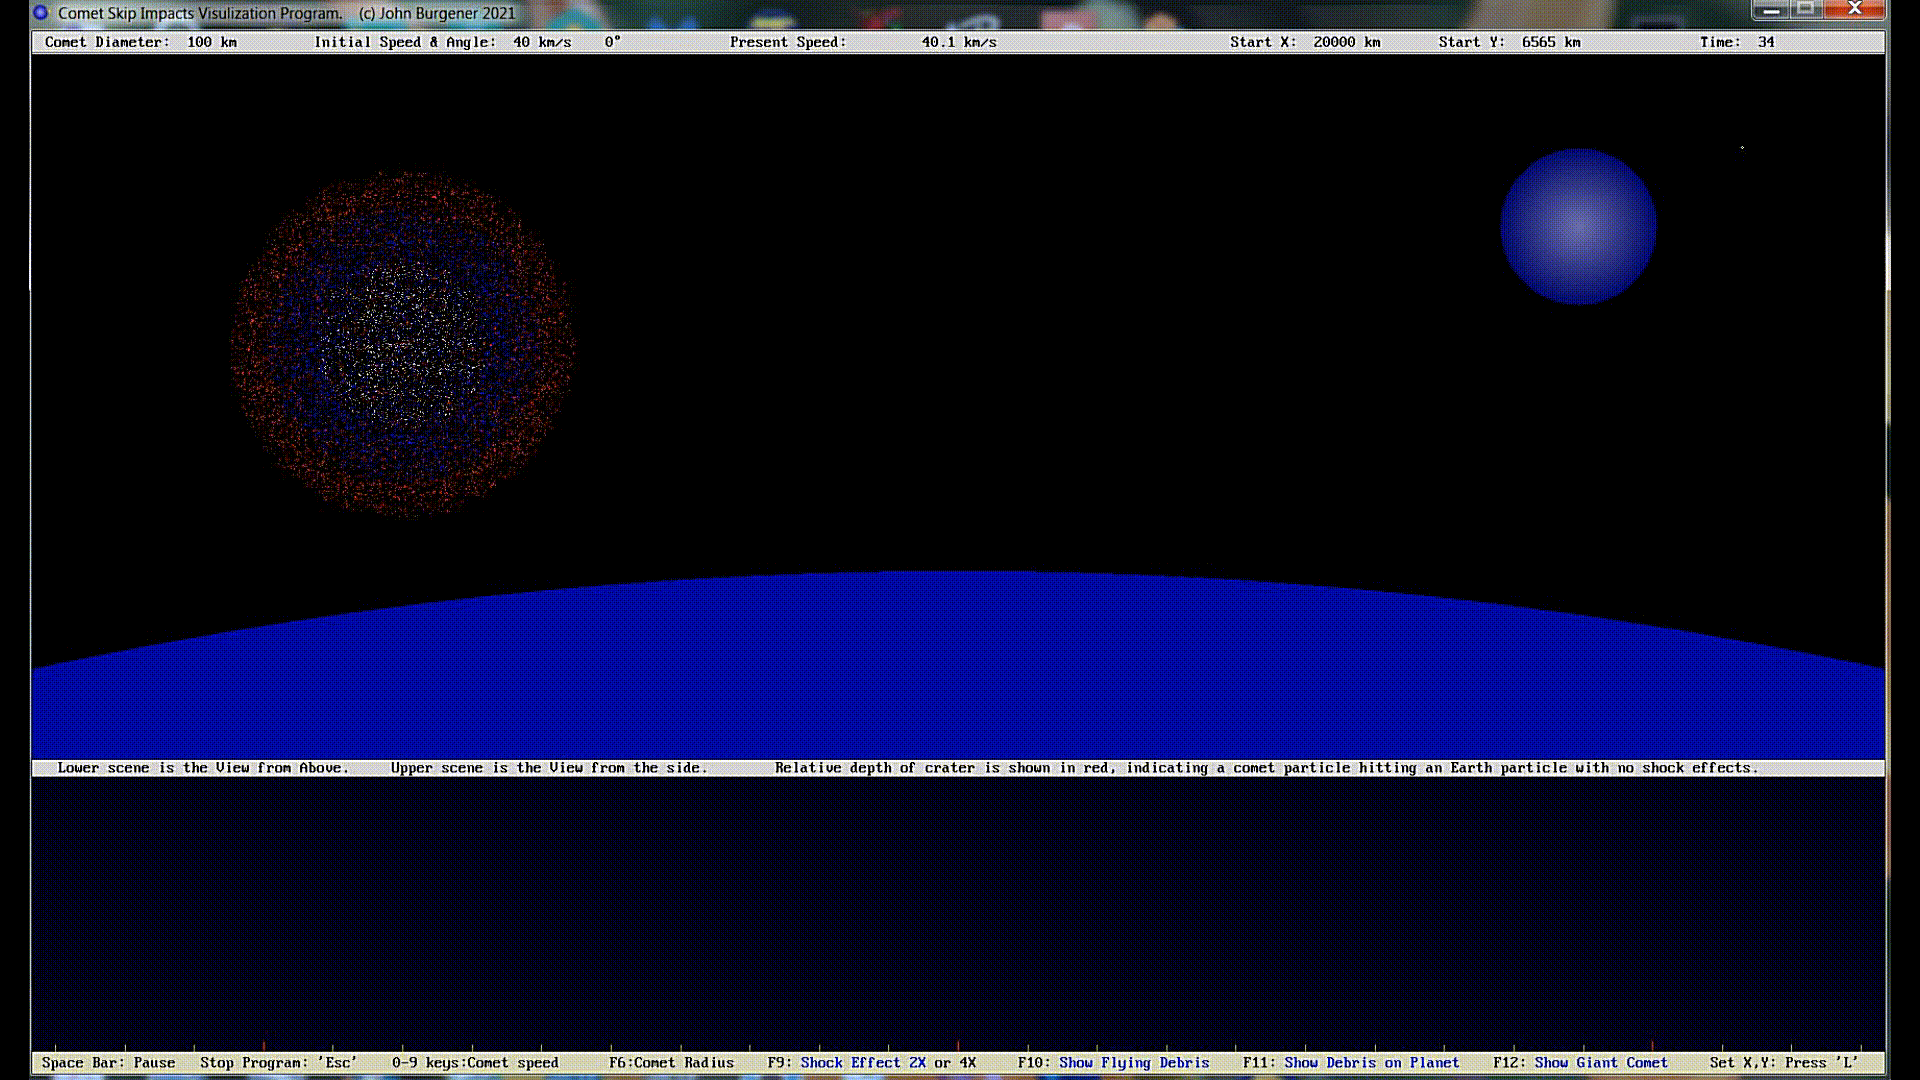
Task: Minimize the Comet Skip Impacts window
Action: point(1771,10)
